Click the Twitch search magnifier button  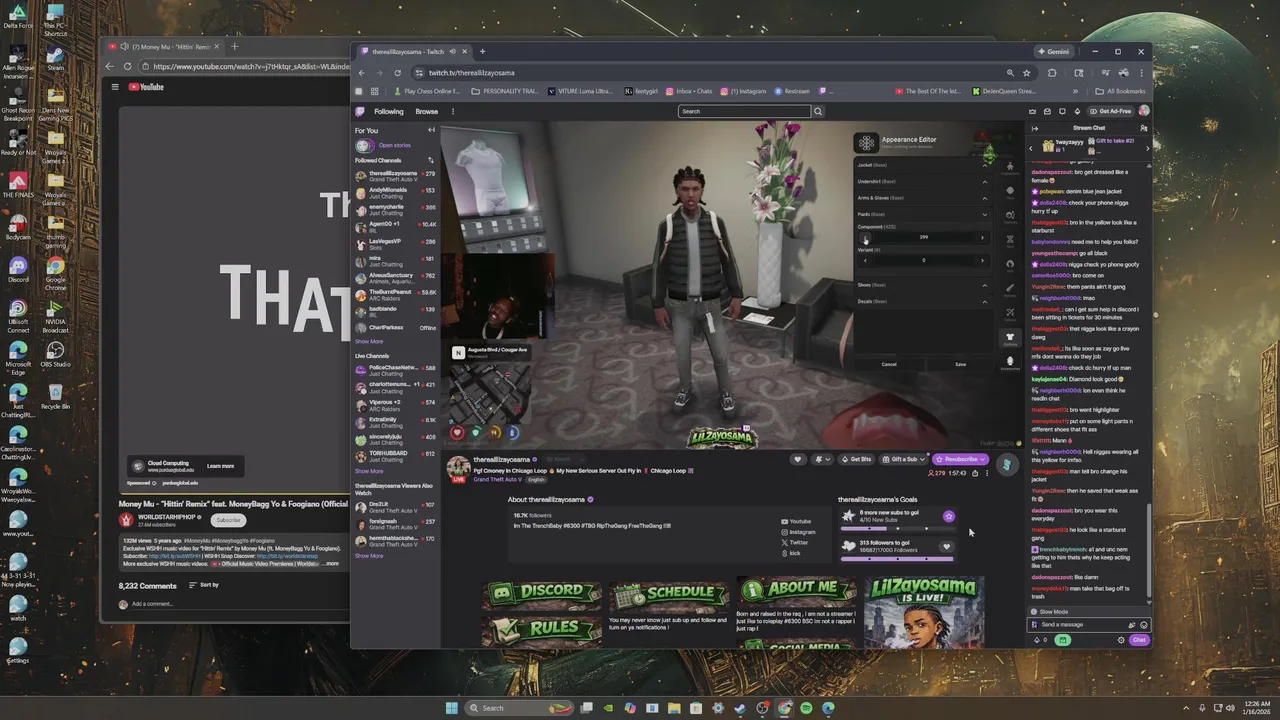[818, 111]
